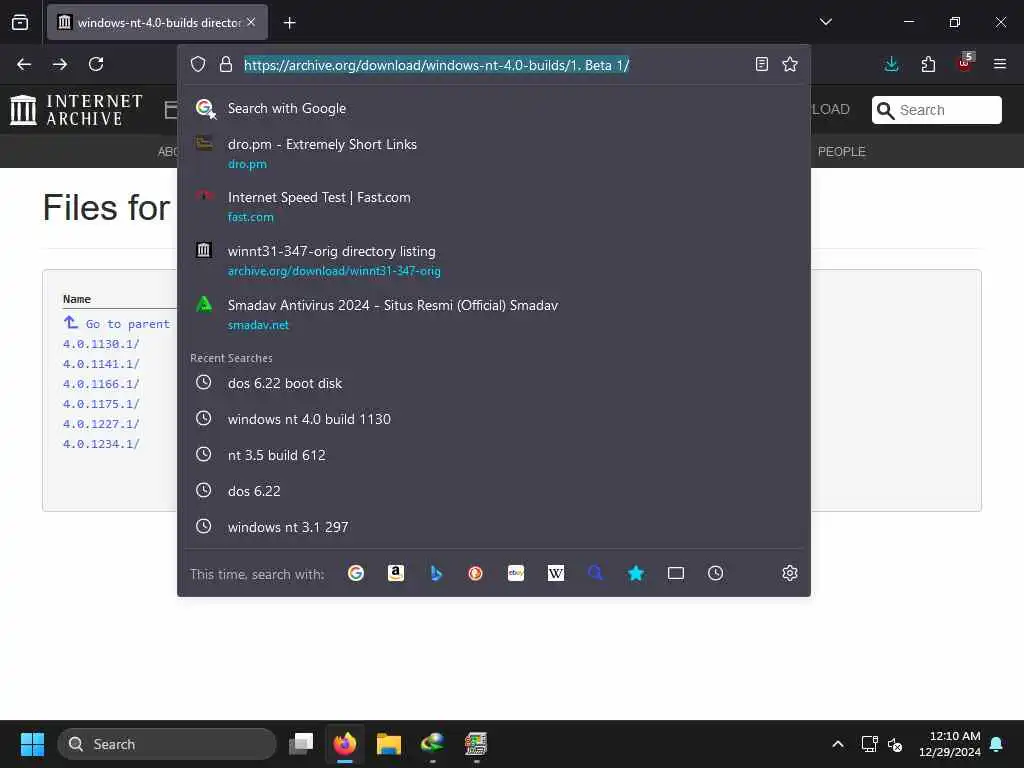1024x768 pixels.
Task: Reload the current page
Action: pos(96,64)
